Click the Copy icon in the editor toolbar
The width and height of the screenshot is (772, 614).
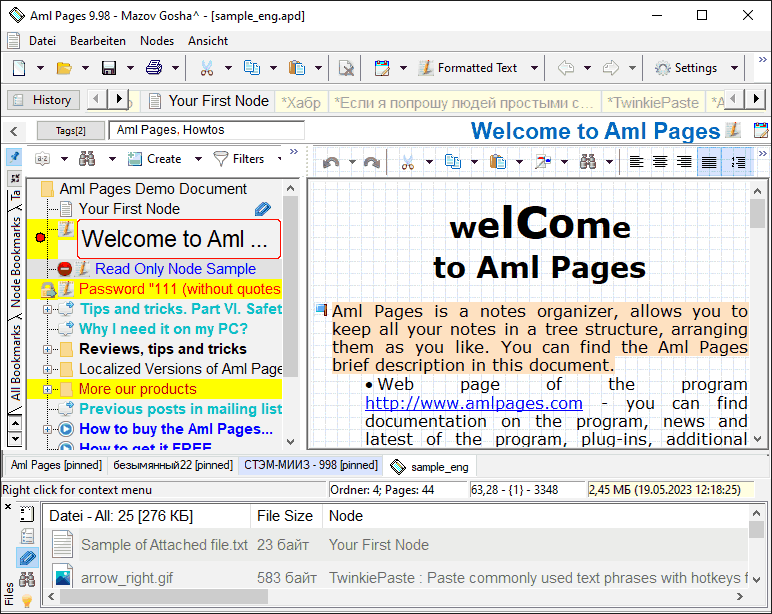(x=453, y=162)
